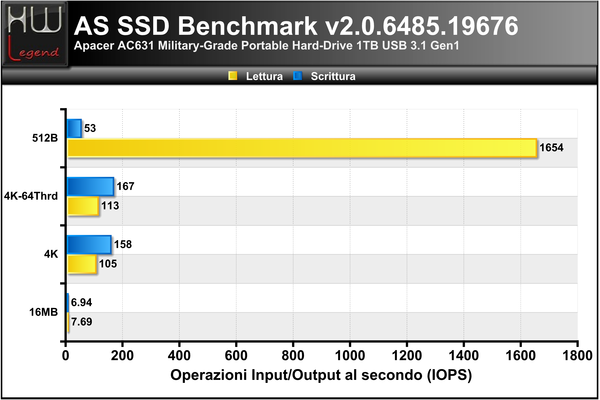This screenshot has height=400, width=600.
Task: Click the 16MB blue write bar
Action: (x=68, y=302)
